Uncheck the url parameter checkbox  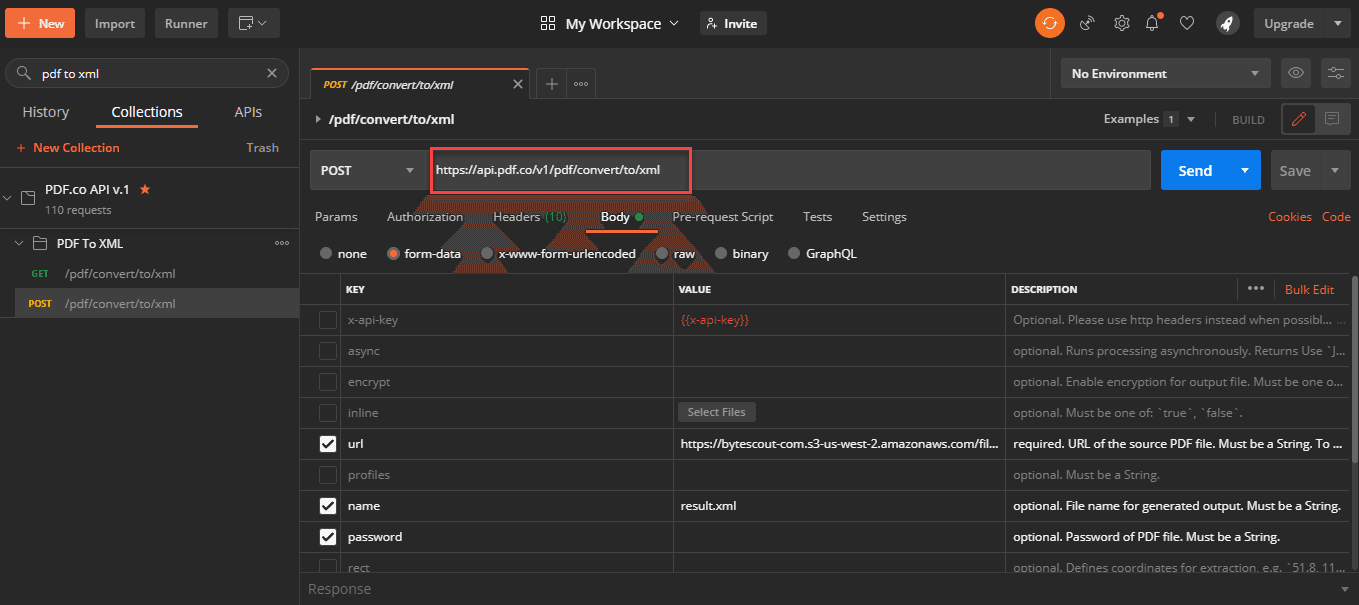[x=328, y=444]
